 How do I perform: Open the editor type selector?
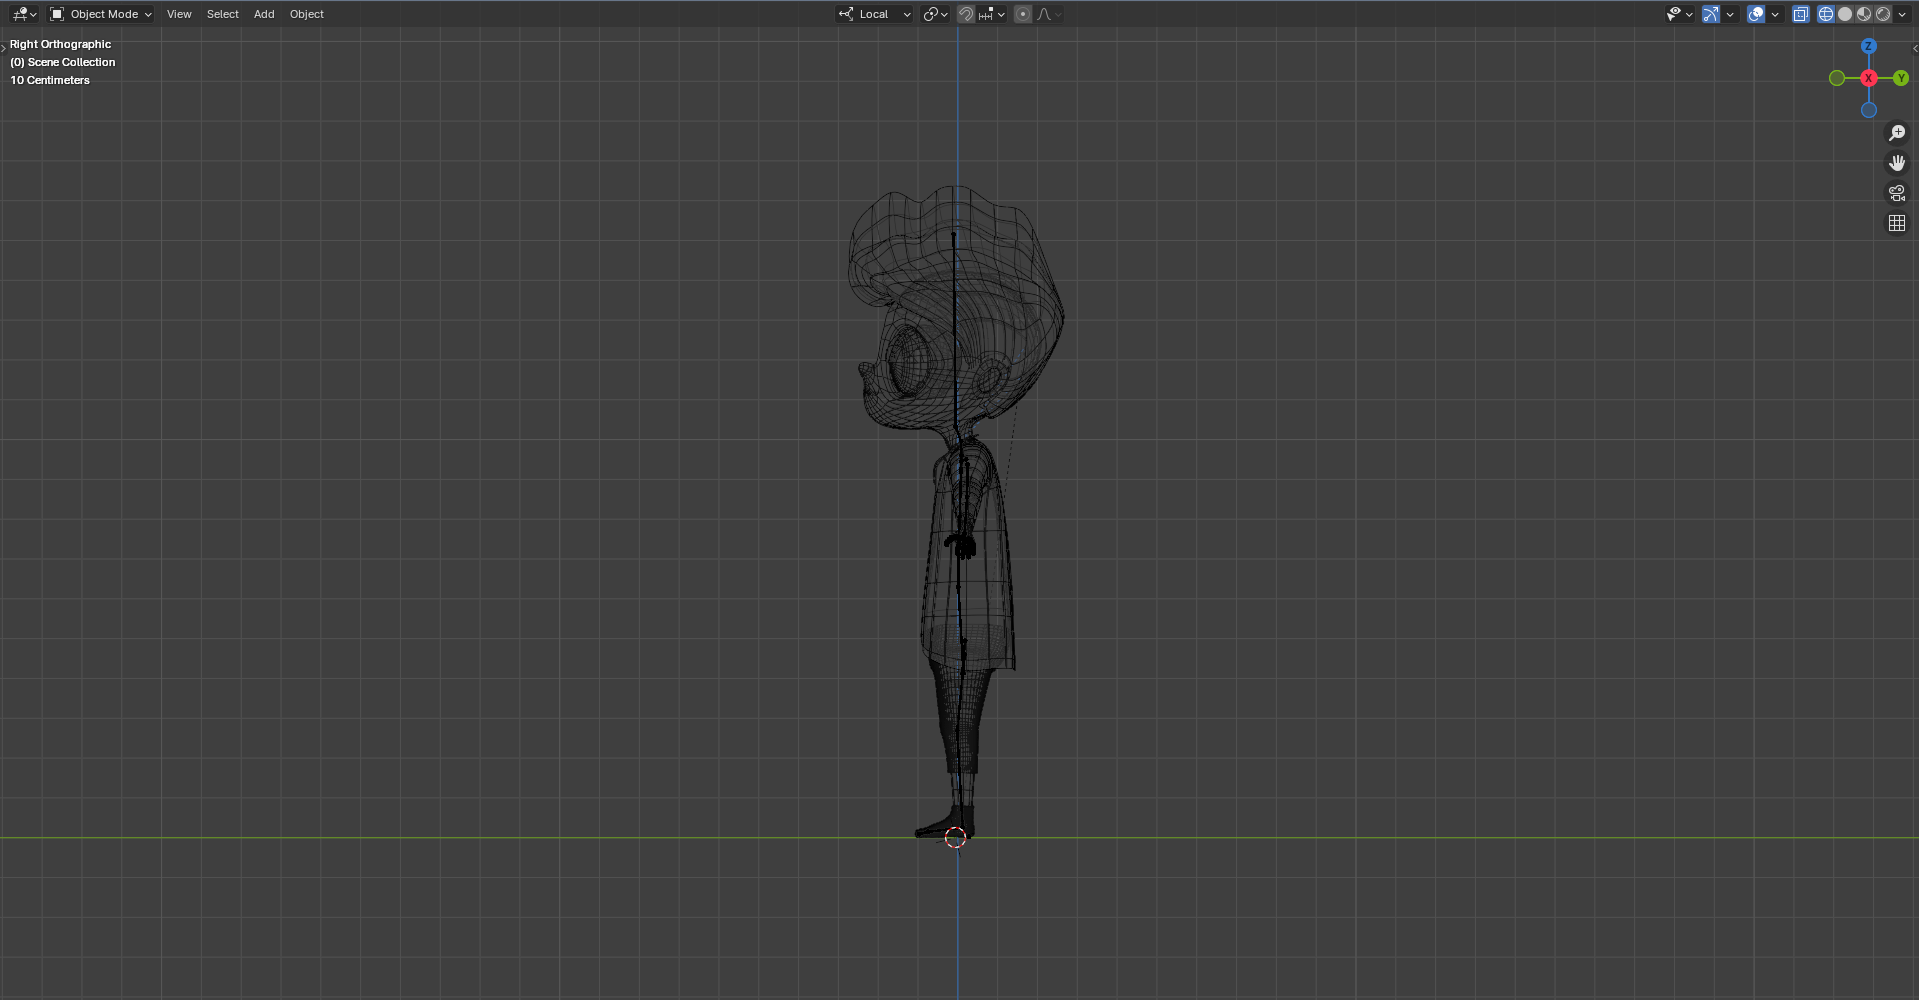[24, 14]
